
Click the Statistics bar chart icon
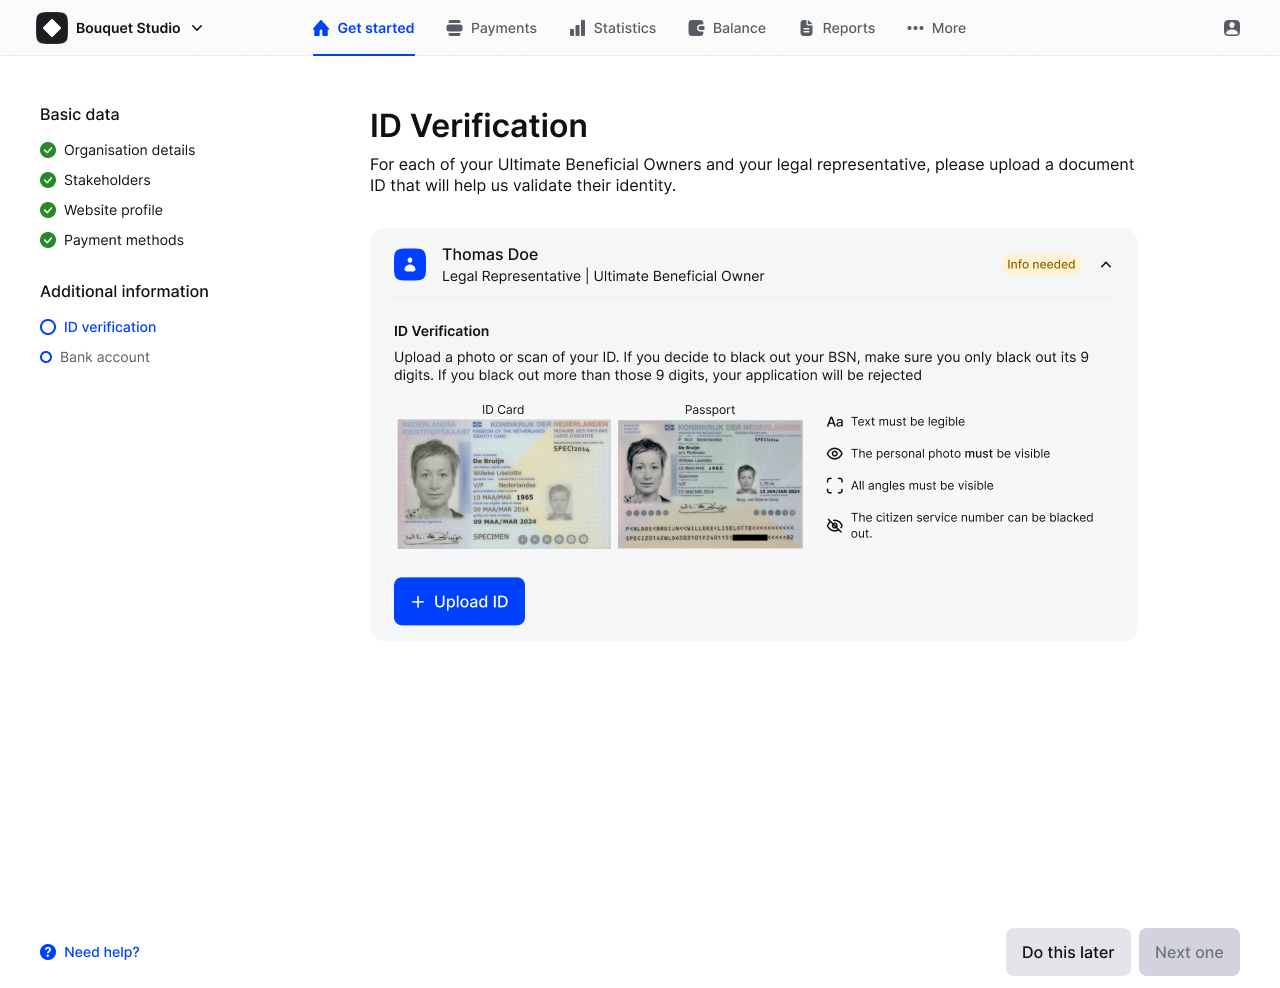(577, 28)
